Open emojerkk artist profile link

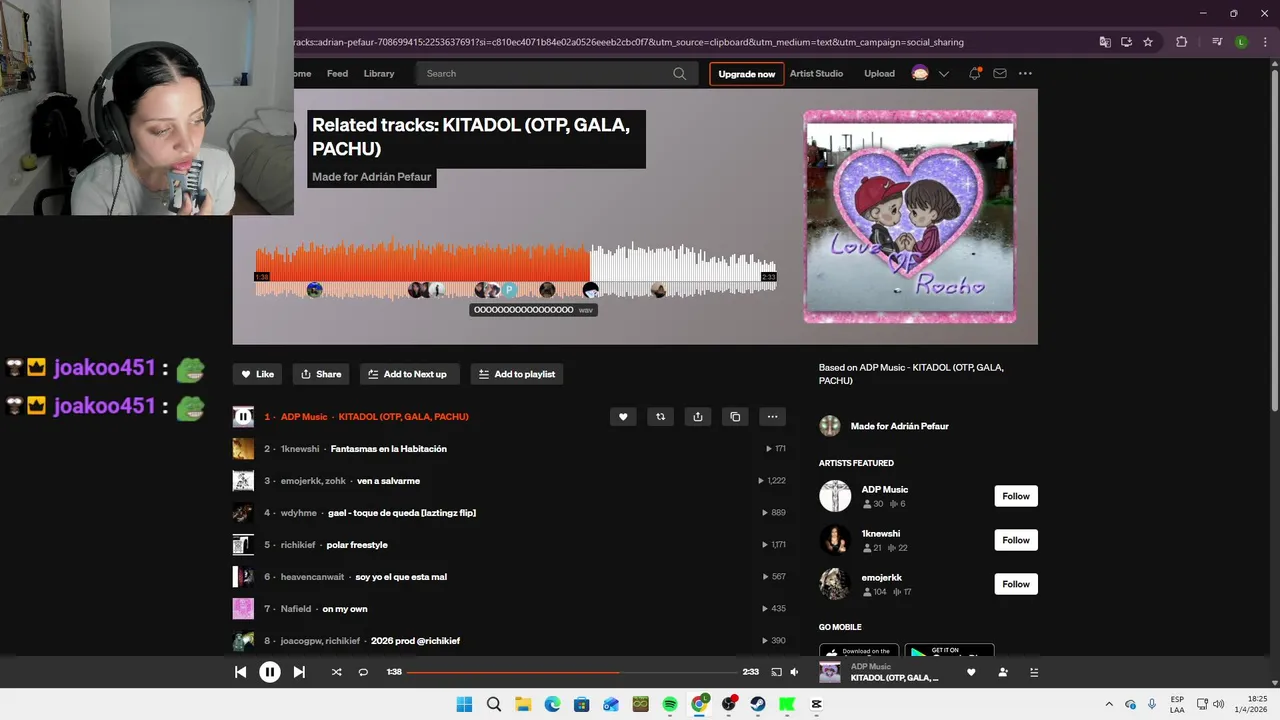[882, 578]
